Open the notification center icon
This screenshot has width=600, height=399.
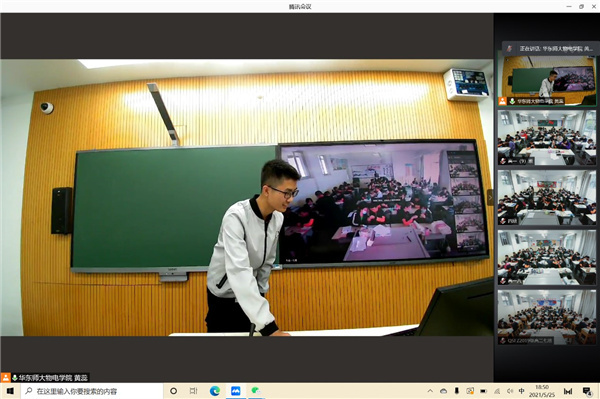586,391
